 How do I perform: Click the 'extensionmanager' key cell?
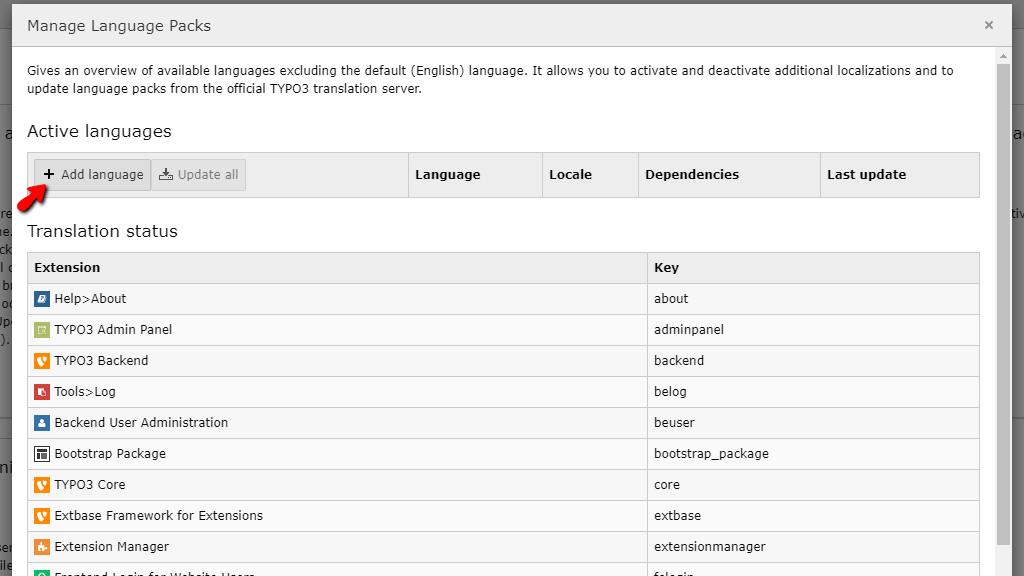tap(813, 547)
